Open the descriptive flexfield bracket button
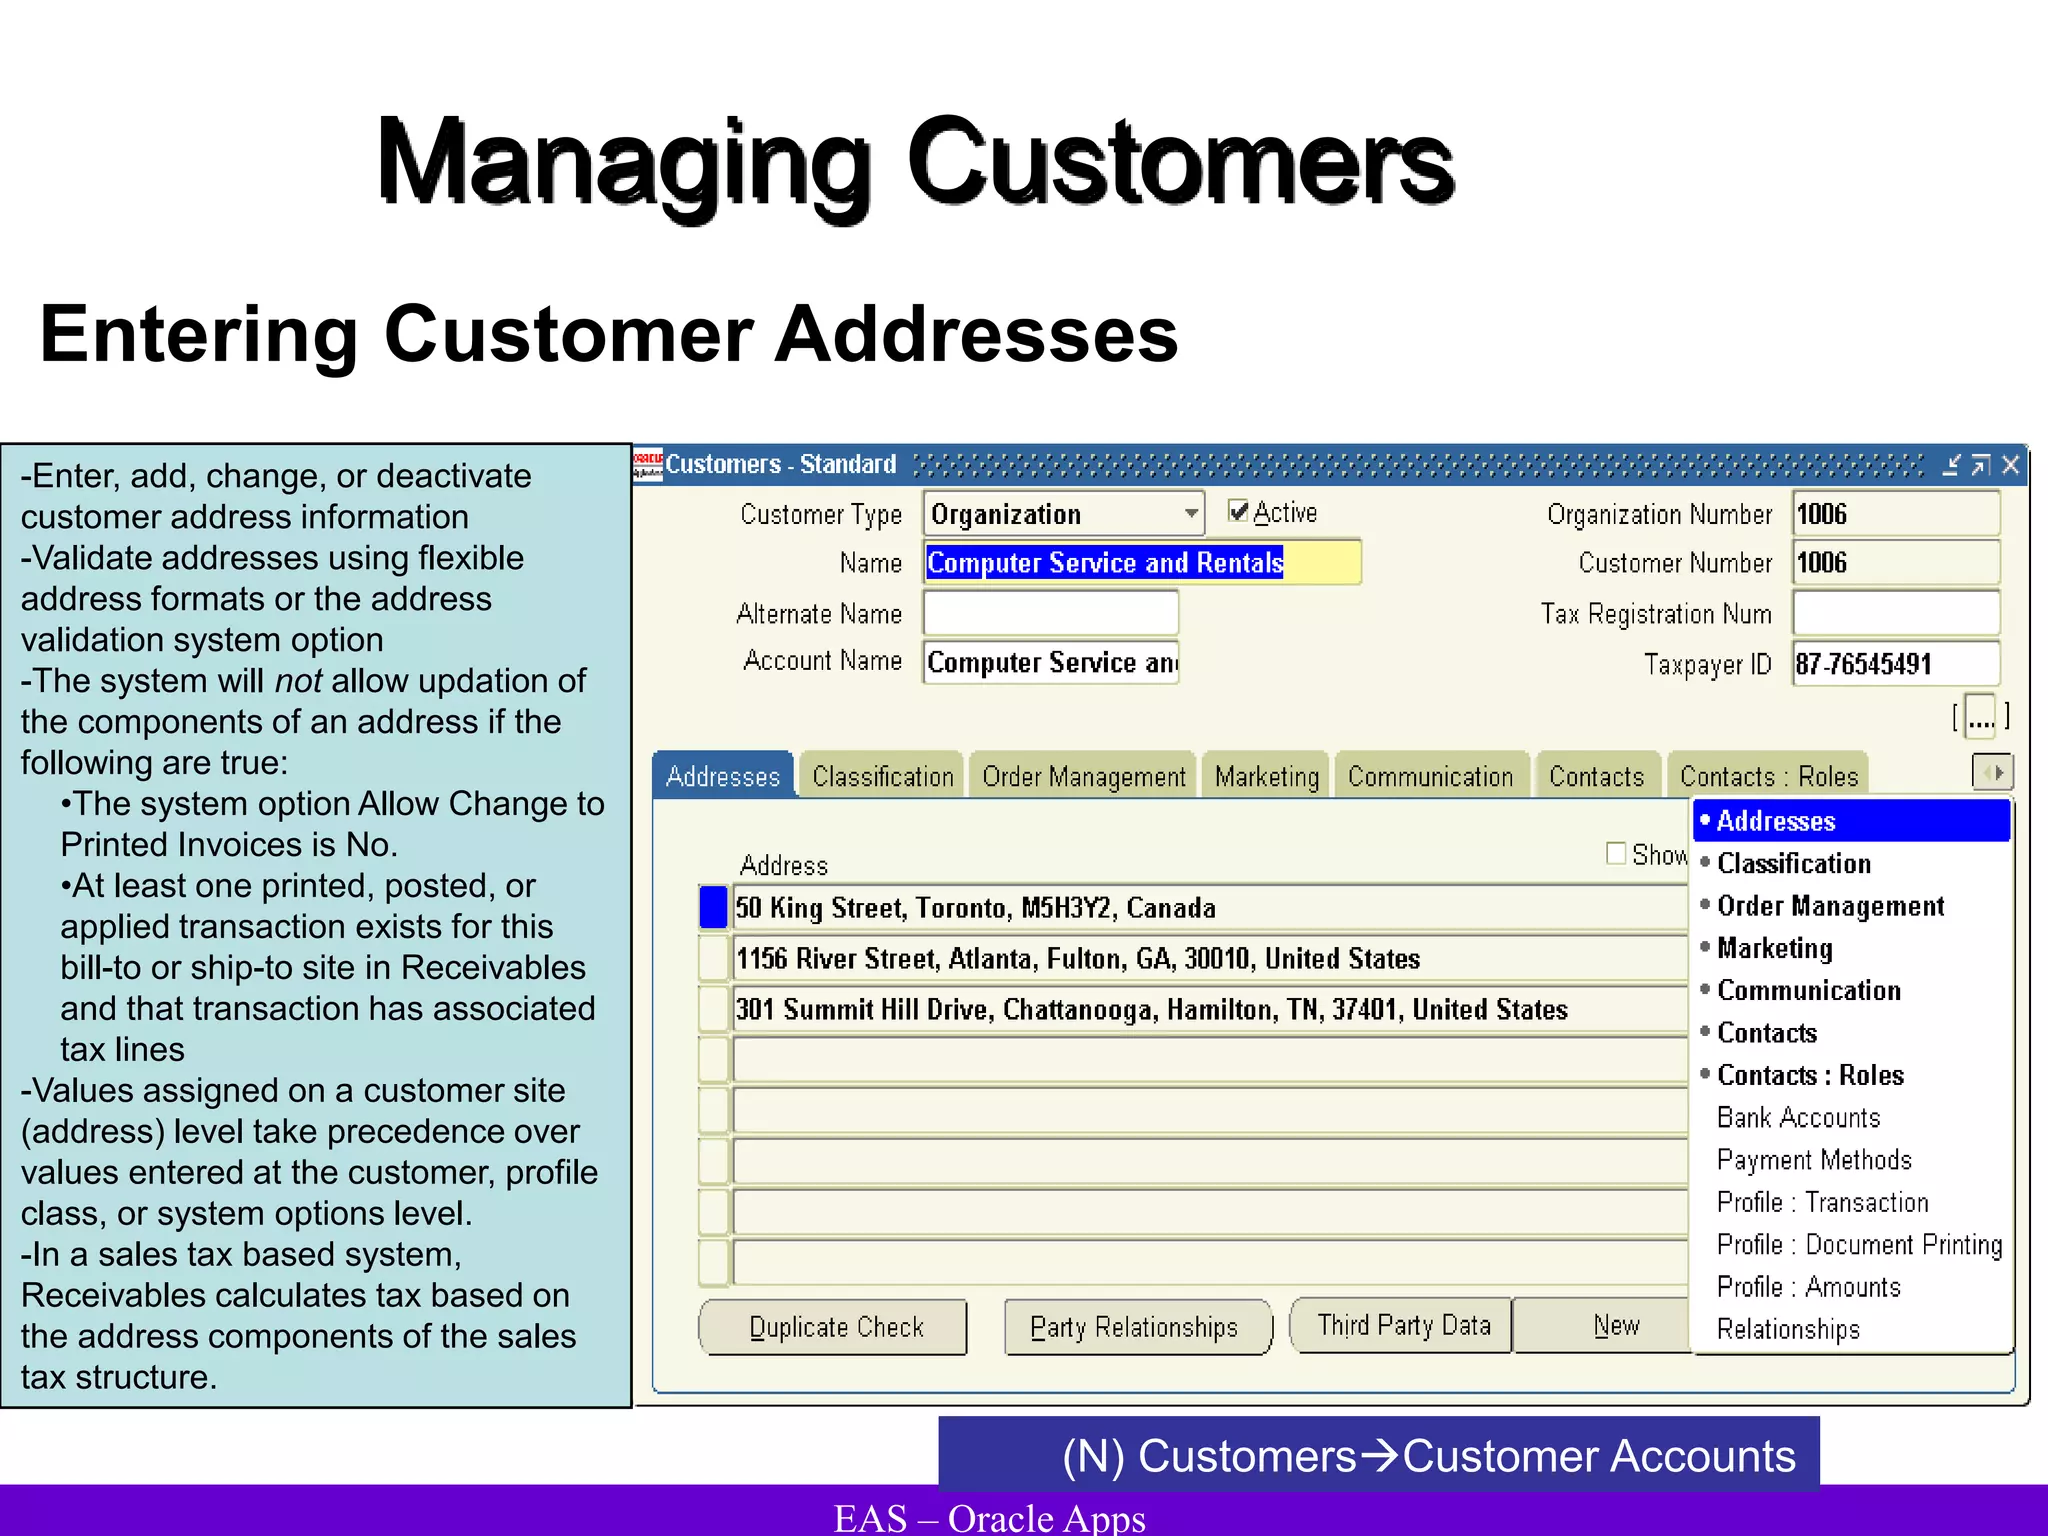 (1980, 716)
